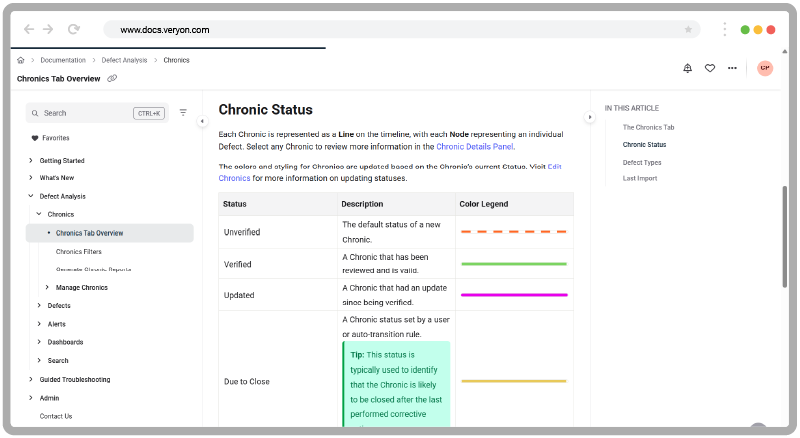Expand the Getting Started section
The image size is (800, 438).
31,161
